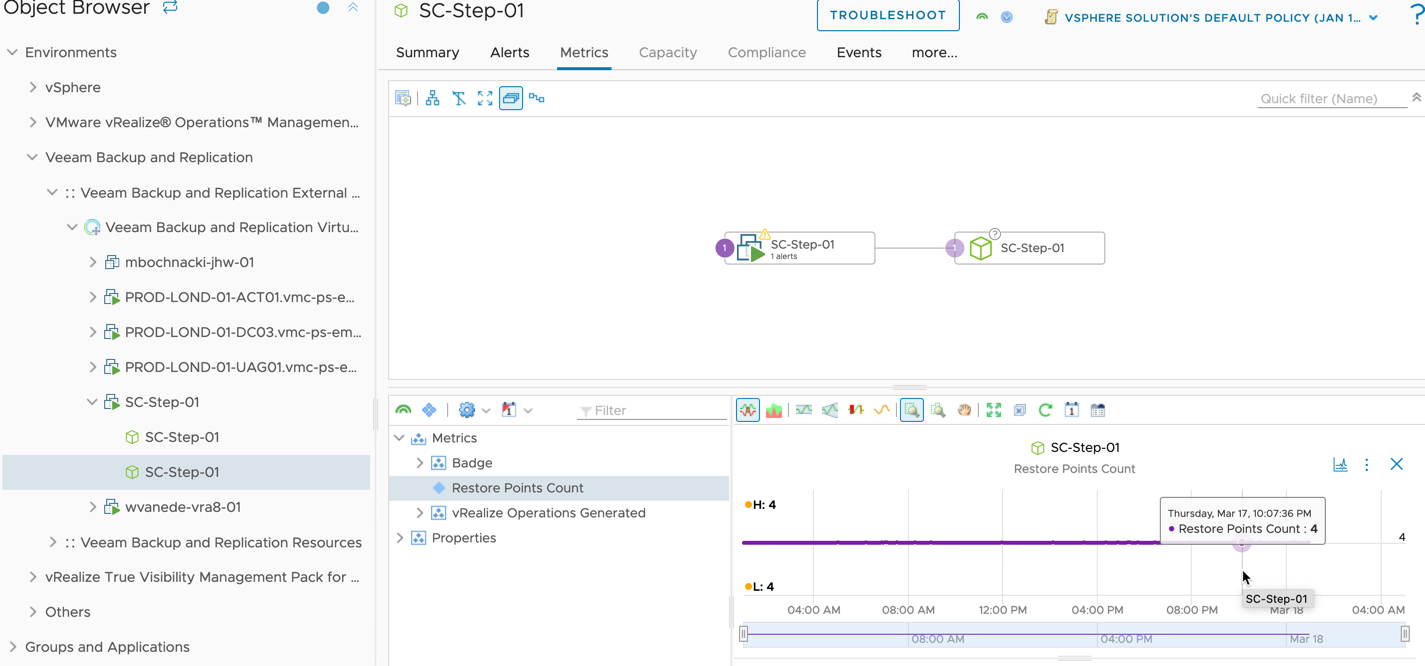Focus the Quick filter (Name) field
The width and height of the screenshot is (1425, 666).
[x=1331, y=98]
